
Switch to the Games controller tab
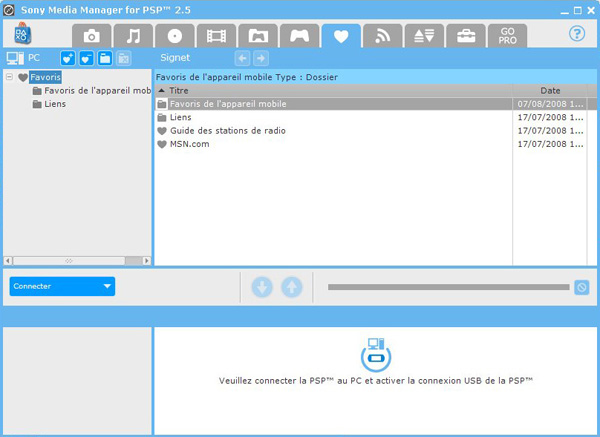[x=299, y=36]
